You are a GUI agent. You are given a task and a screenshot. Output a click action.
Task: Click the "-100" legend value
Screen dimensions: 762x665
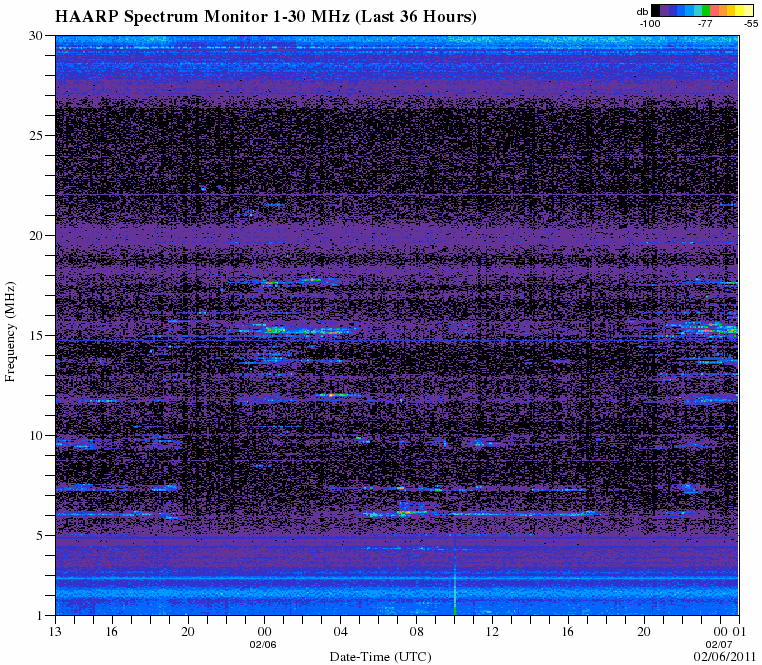650,24
